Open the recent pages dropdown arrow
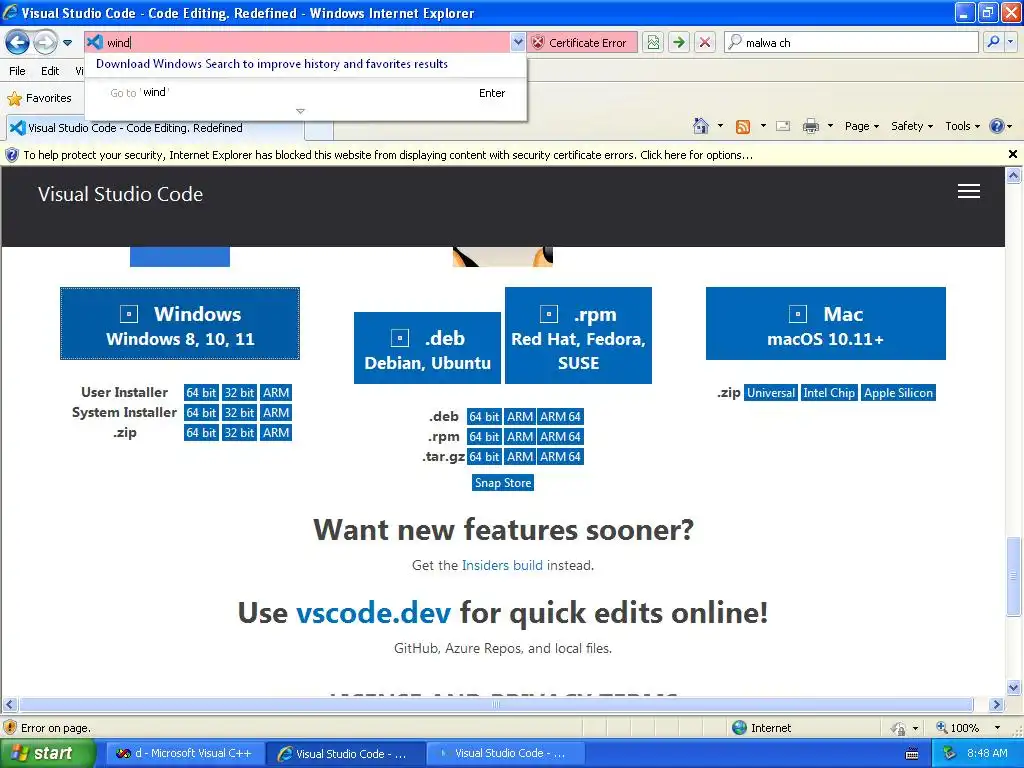The width and height of the screenshot is (1024, 768). point(67,43)
